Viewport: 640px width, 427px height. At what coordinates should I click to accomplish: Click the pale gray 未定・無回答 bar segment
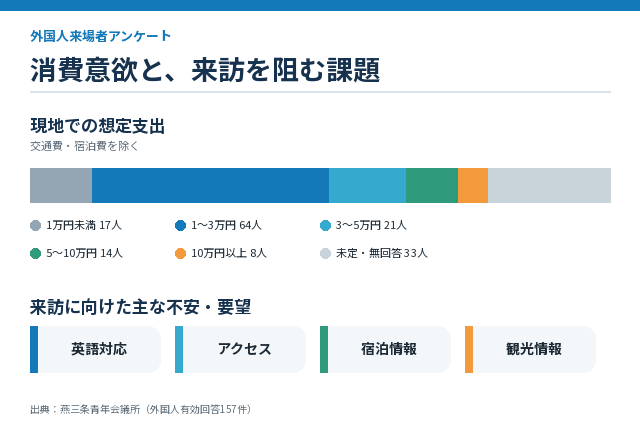(549, 185)
